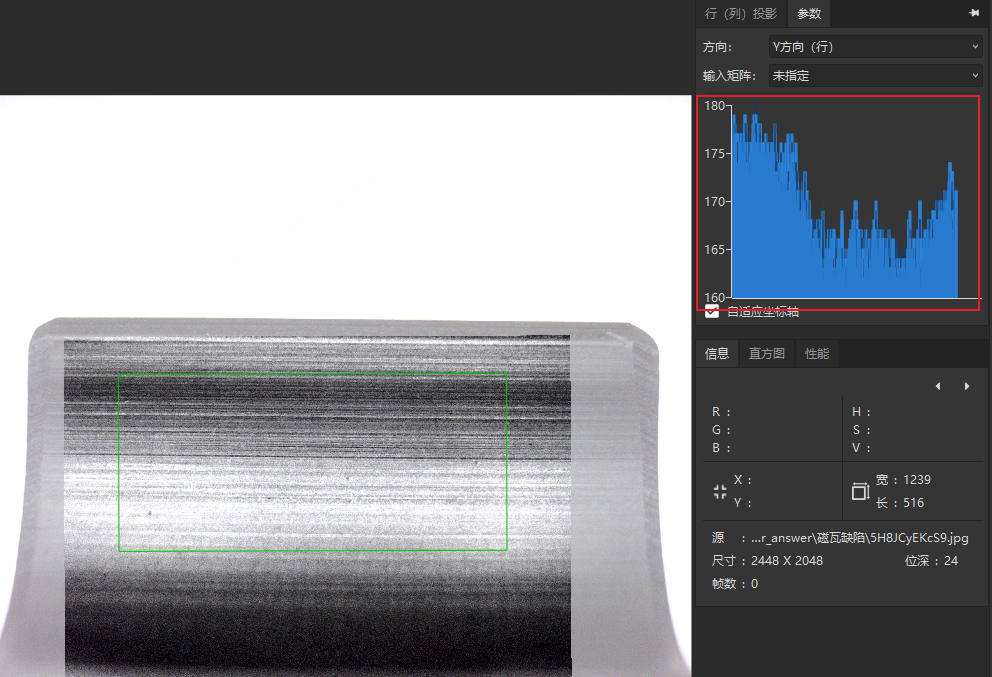Click inside the green ROI rectangle on image
Screen dimensions: 992x677
[312, 462]
